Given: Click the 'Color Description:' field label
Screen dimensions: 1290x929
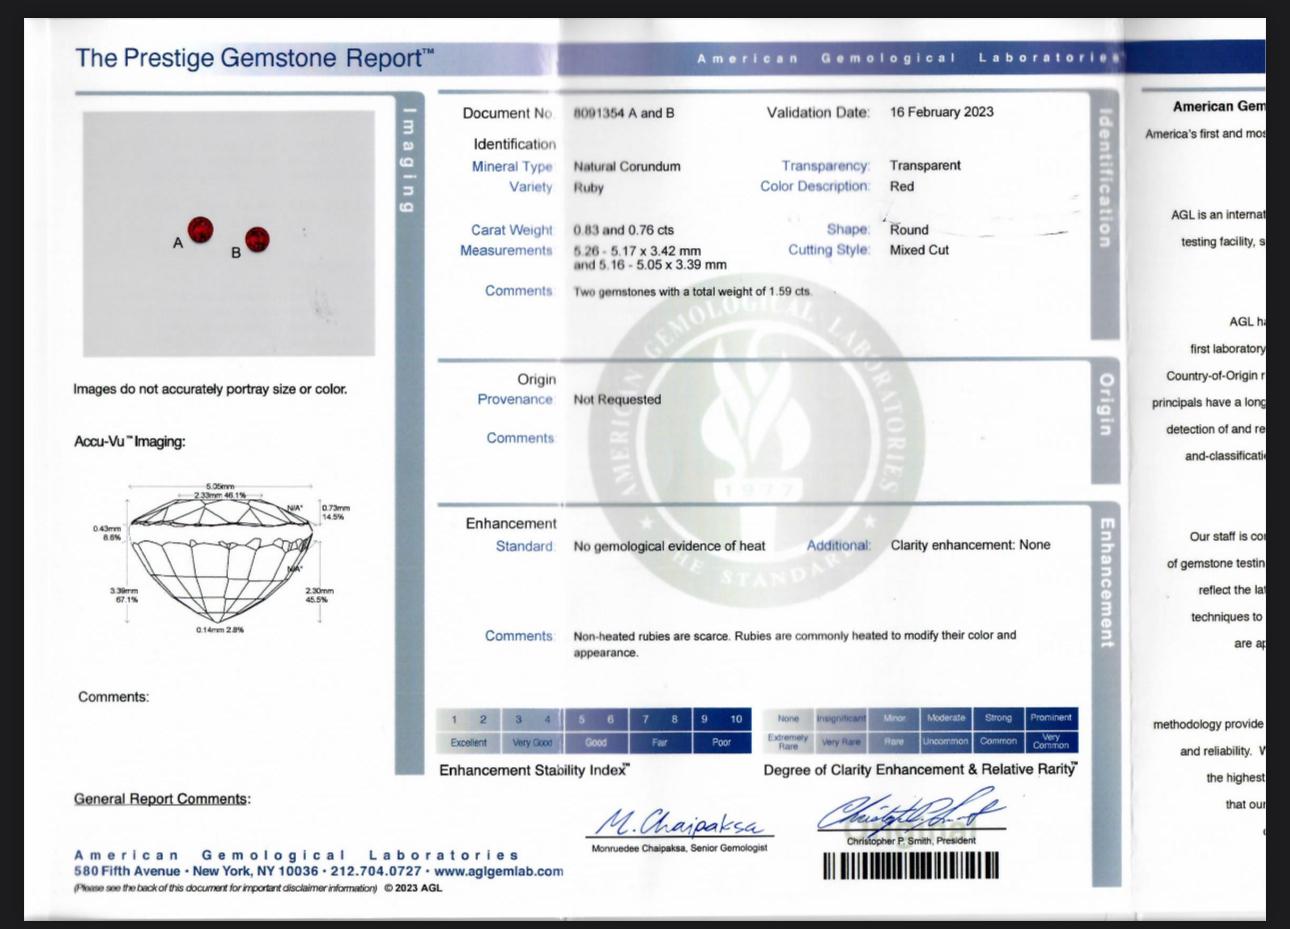Looking at the screenshot, I should click(815, 186).
